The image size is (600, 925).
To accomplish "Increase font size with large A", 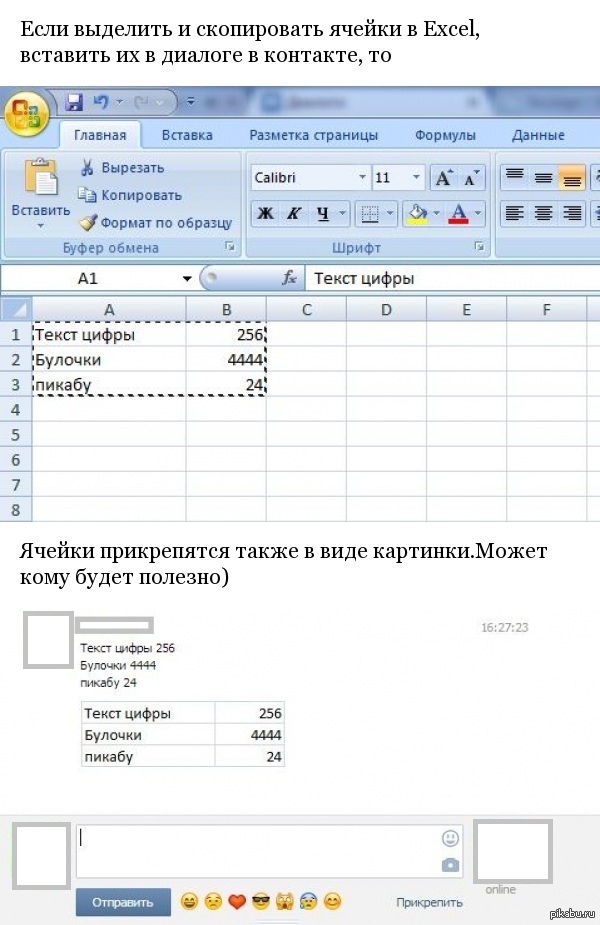I will pyautogui.click(x=444, y=178).
